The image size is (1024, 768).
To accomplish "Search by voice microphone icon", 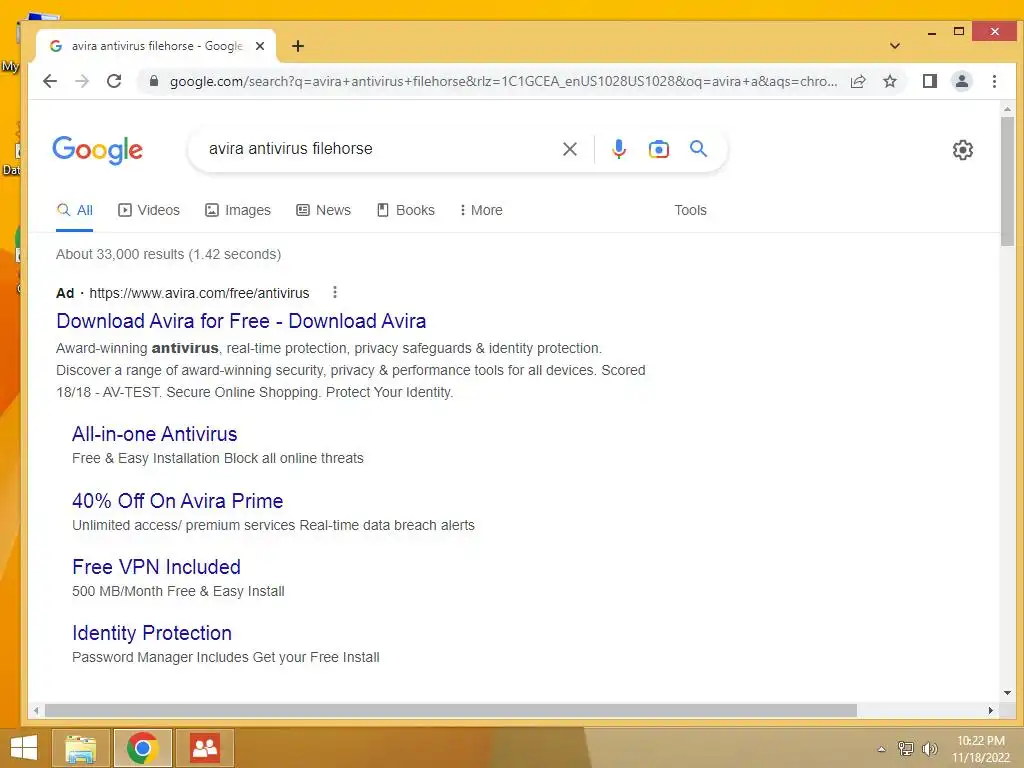I will [x=618, y=149].
